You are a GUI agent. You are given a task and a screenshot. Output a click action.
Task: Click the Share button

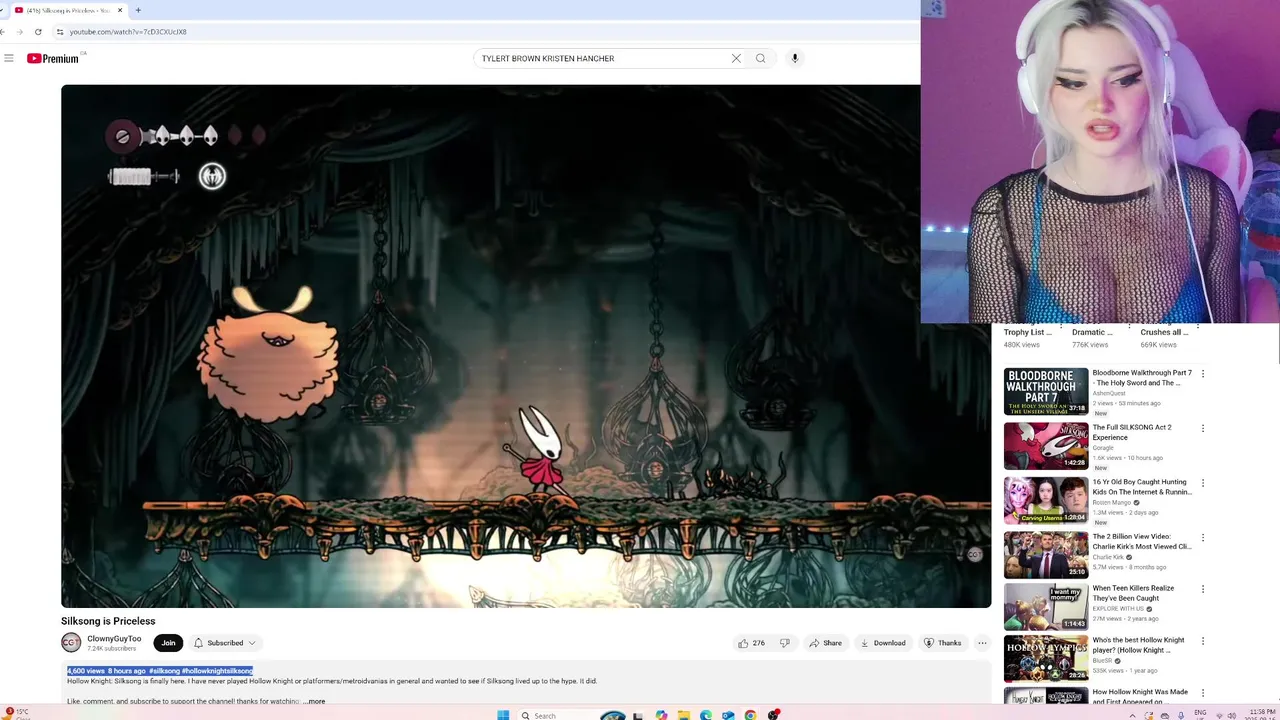[x=825, y=643]
